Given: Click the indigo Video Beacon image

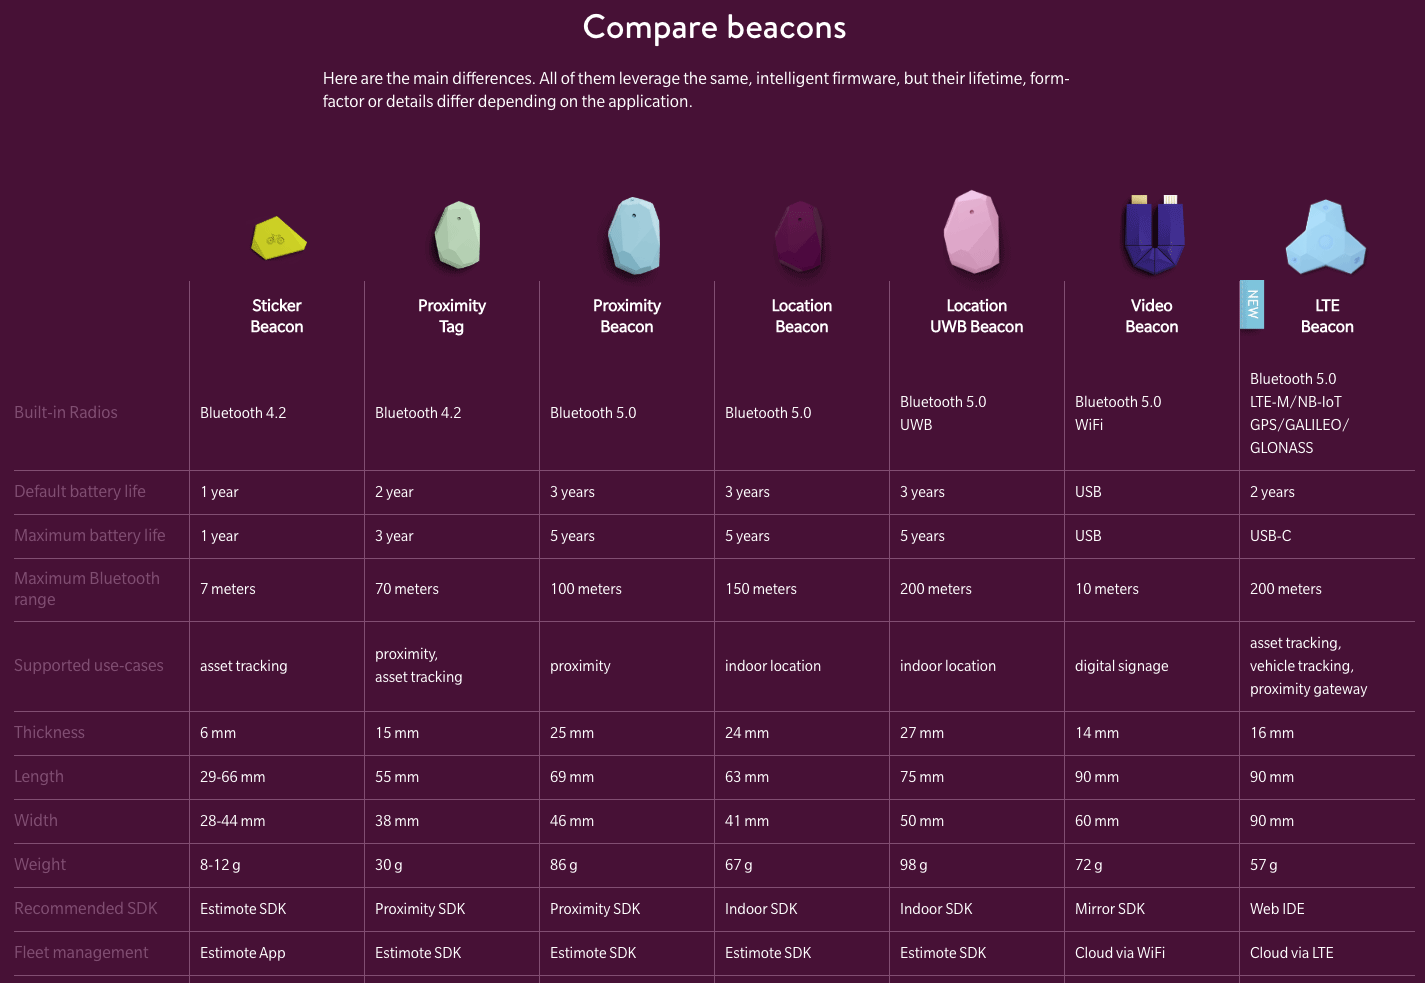Looking at the screenshot, I should coord(1154,235).
